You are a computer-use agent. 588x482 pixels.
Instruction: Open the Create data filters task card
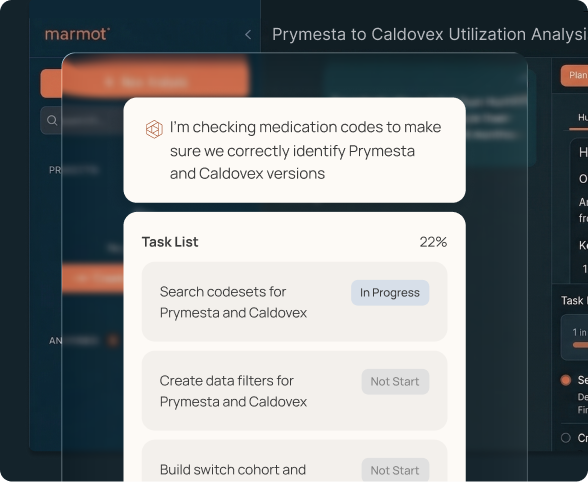(x=294, y=390)
